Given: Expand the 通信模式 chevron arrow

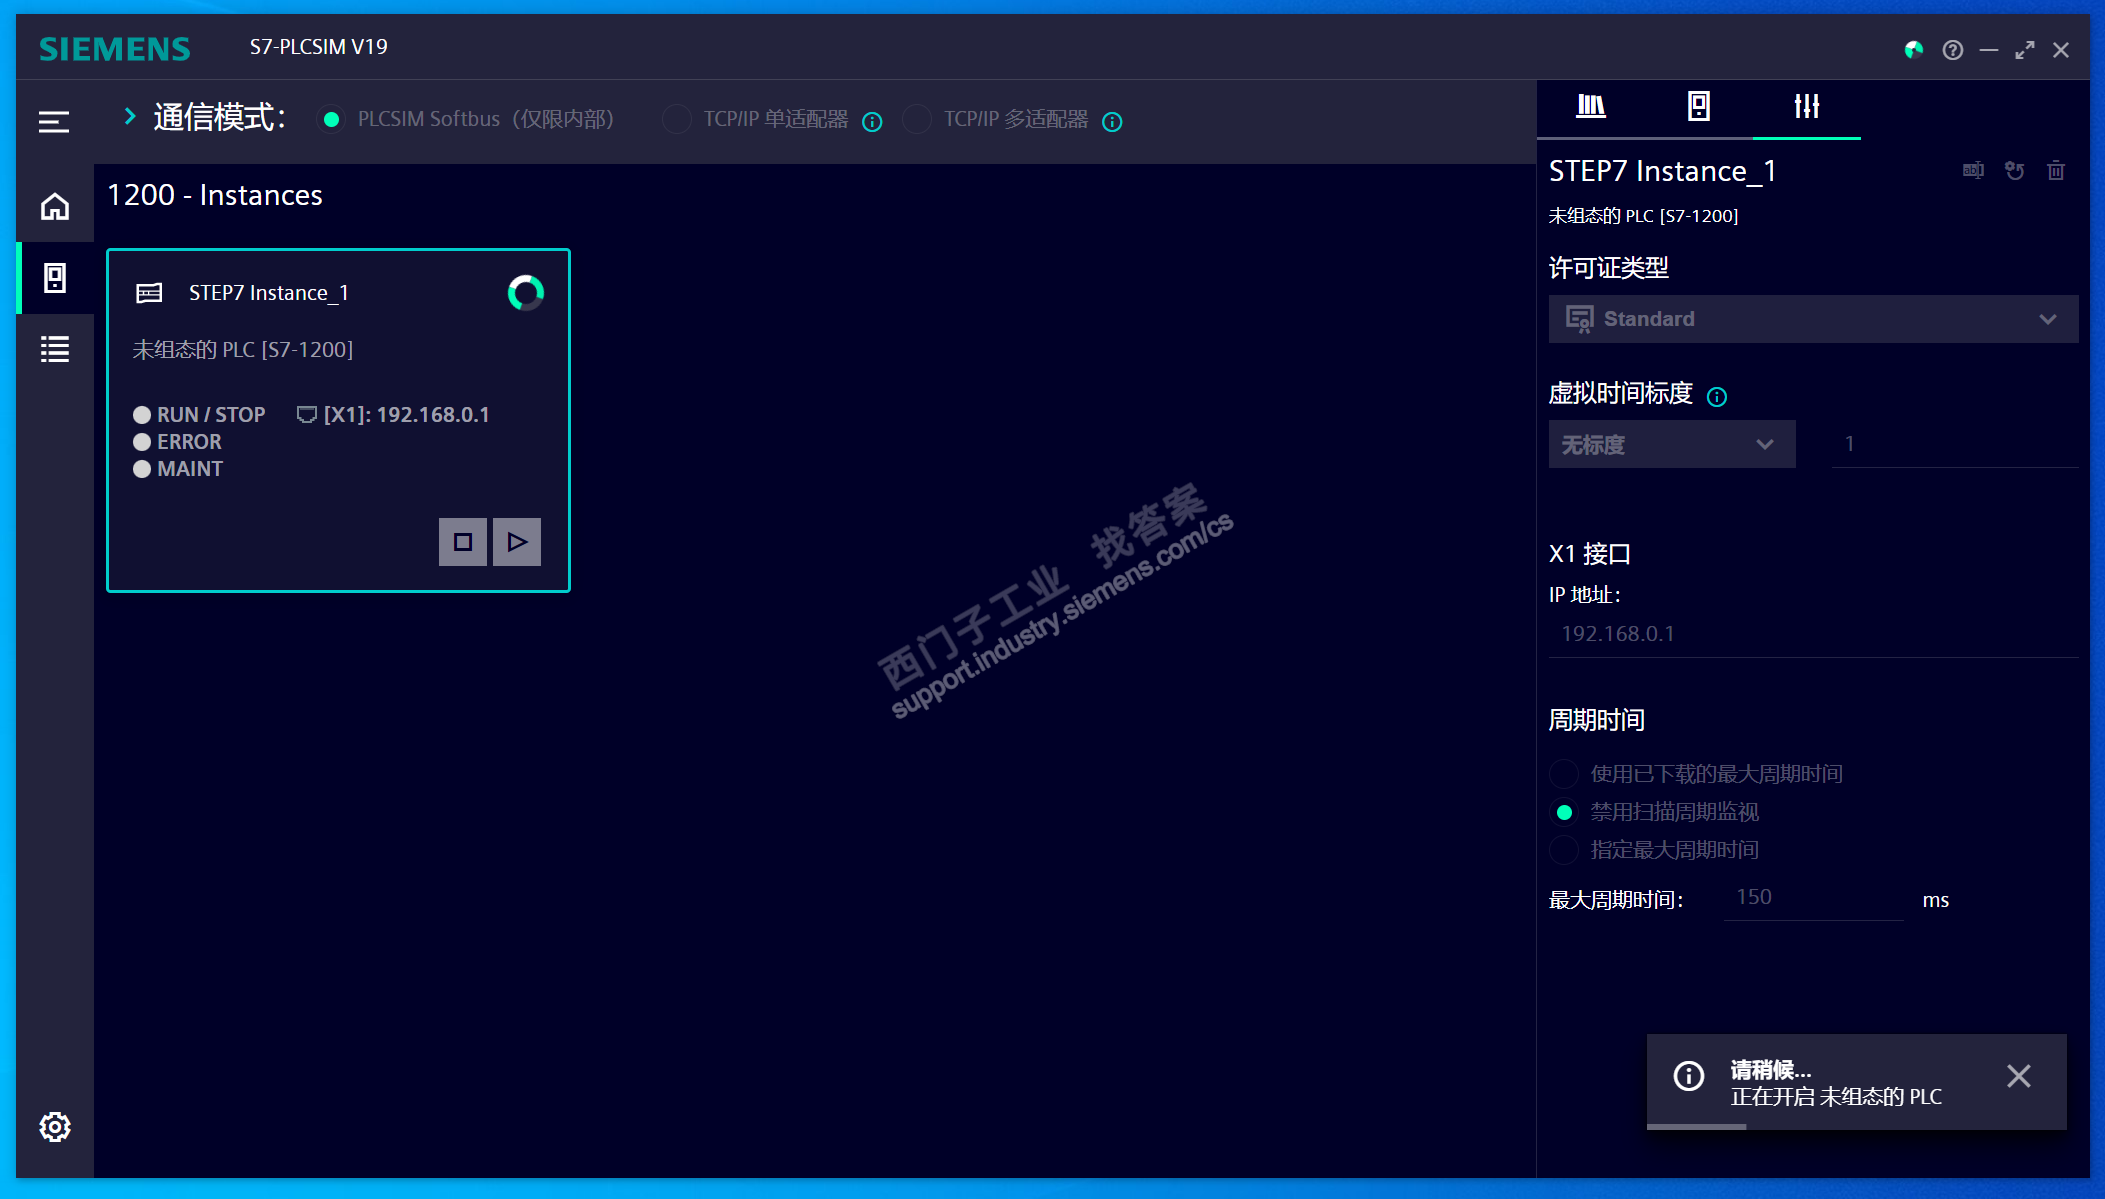Looking at the screenshot, I should (x=129, y=117).
